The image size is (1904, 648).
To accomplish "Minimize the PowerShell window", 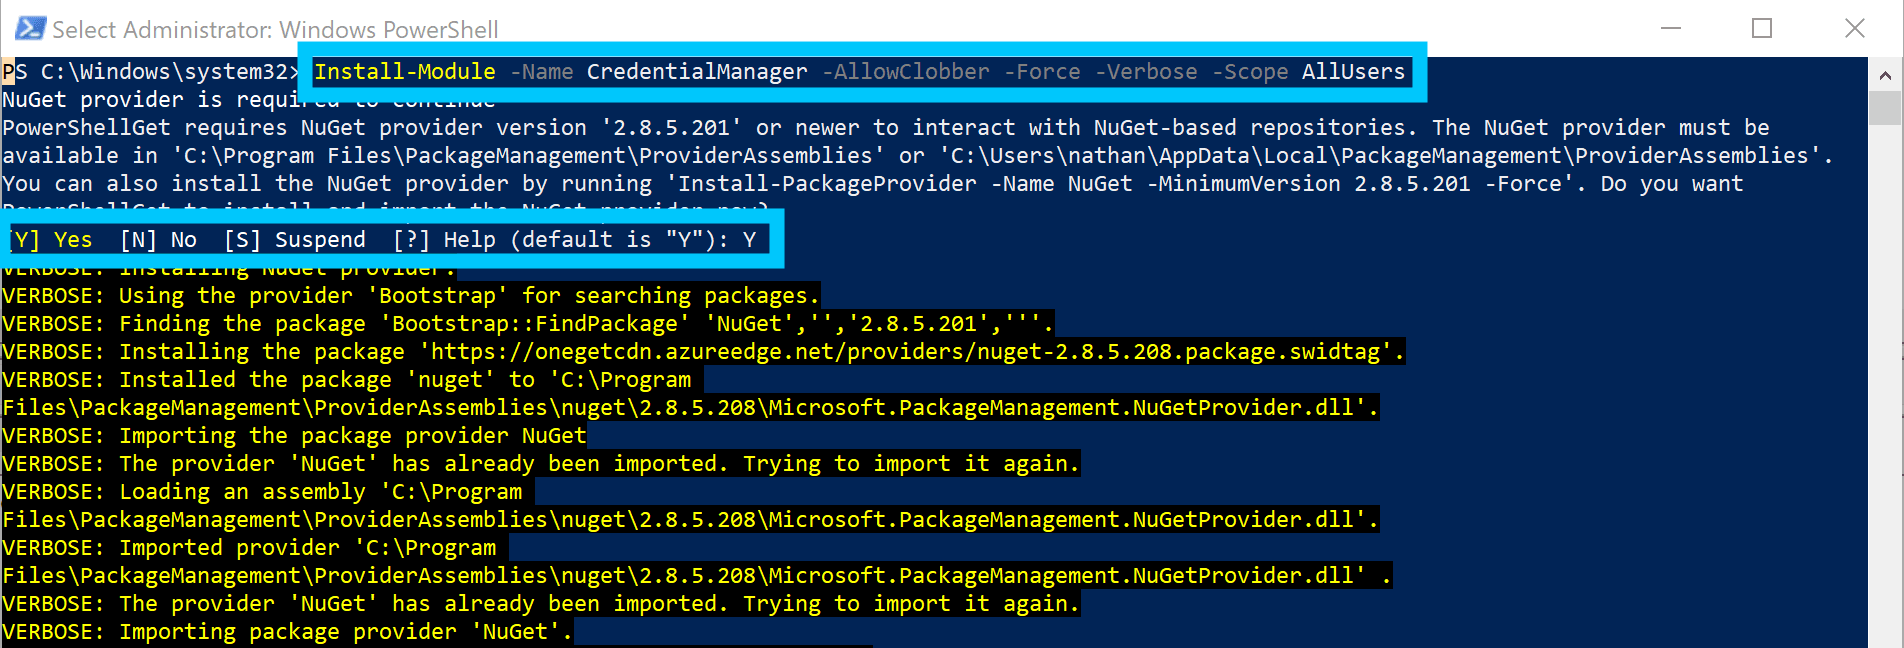I will 1671,28.
